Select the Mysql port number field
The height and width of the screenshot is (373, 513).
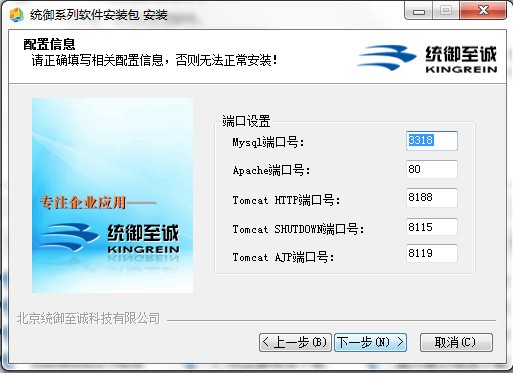point(432,141)
